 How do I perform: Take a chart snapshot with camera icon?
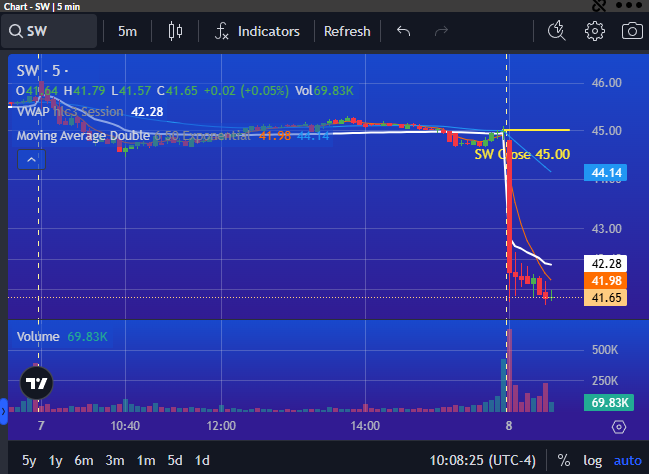[x=632, y=31]
